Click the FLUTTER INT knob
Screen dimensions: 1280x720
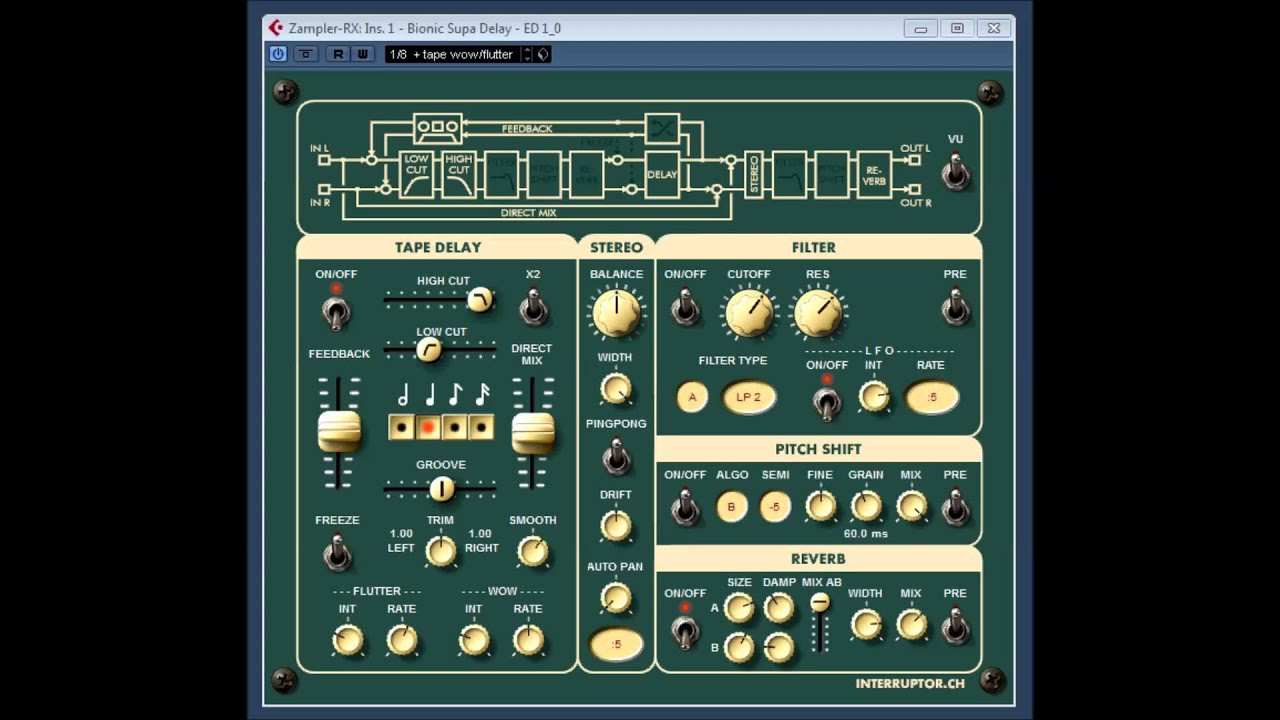tap(348, 640)
